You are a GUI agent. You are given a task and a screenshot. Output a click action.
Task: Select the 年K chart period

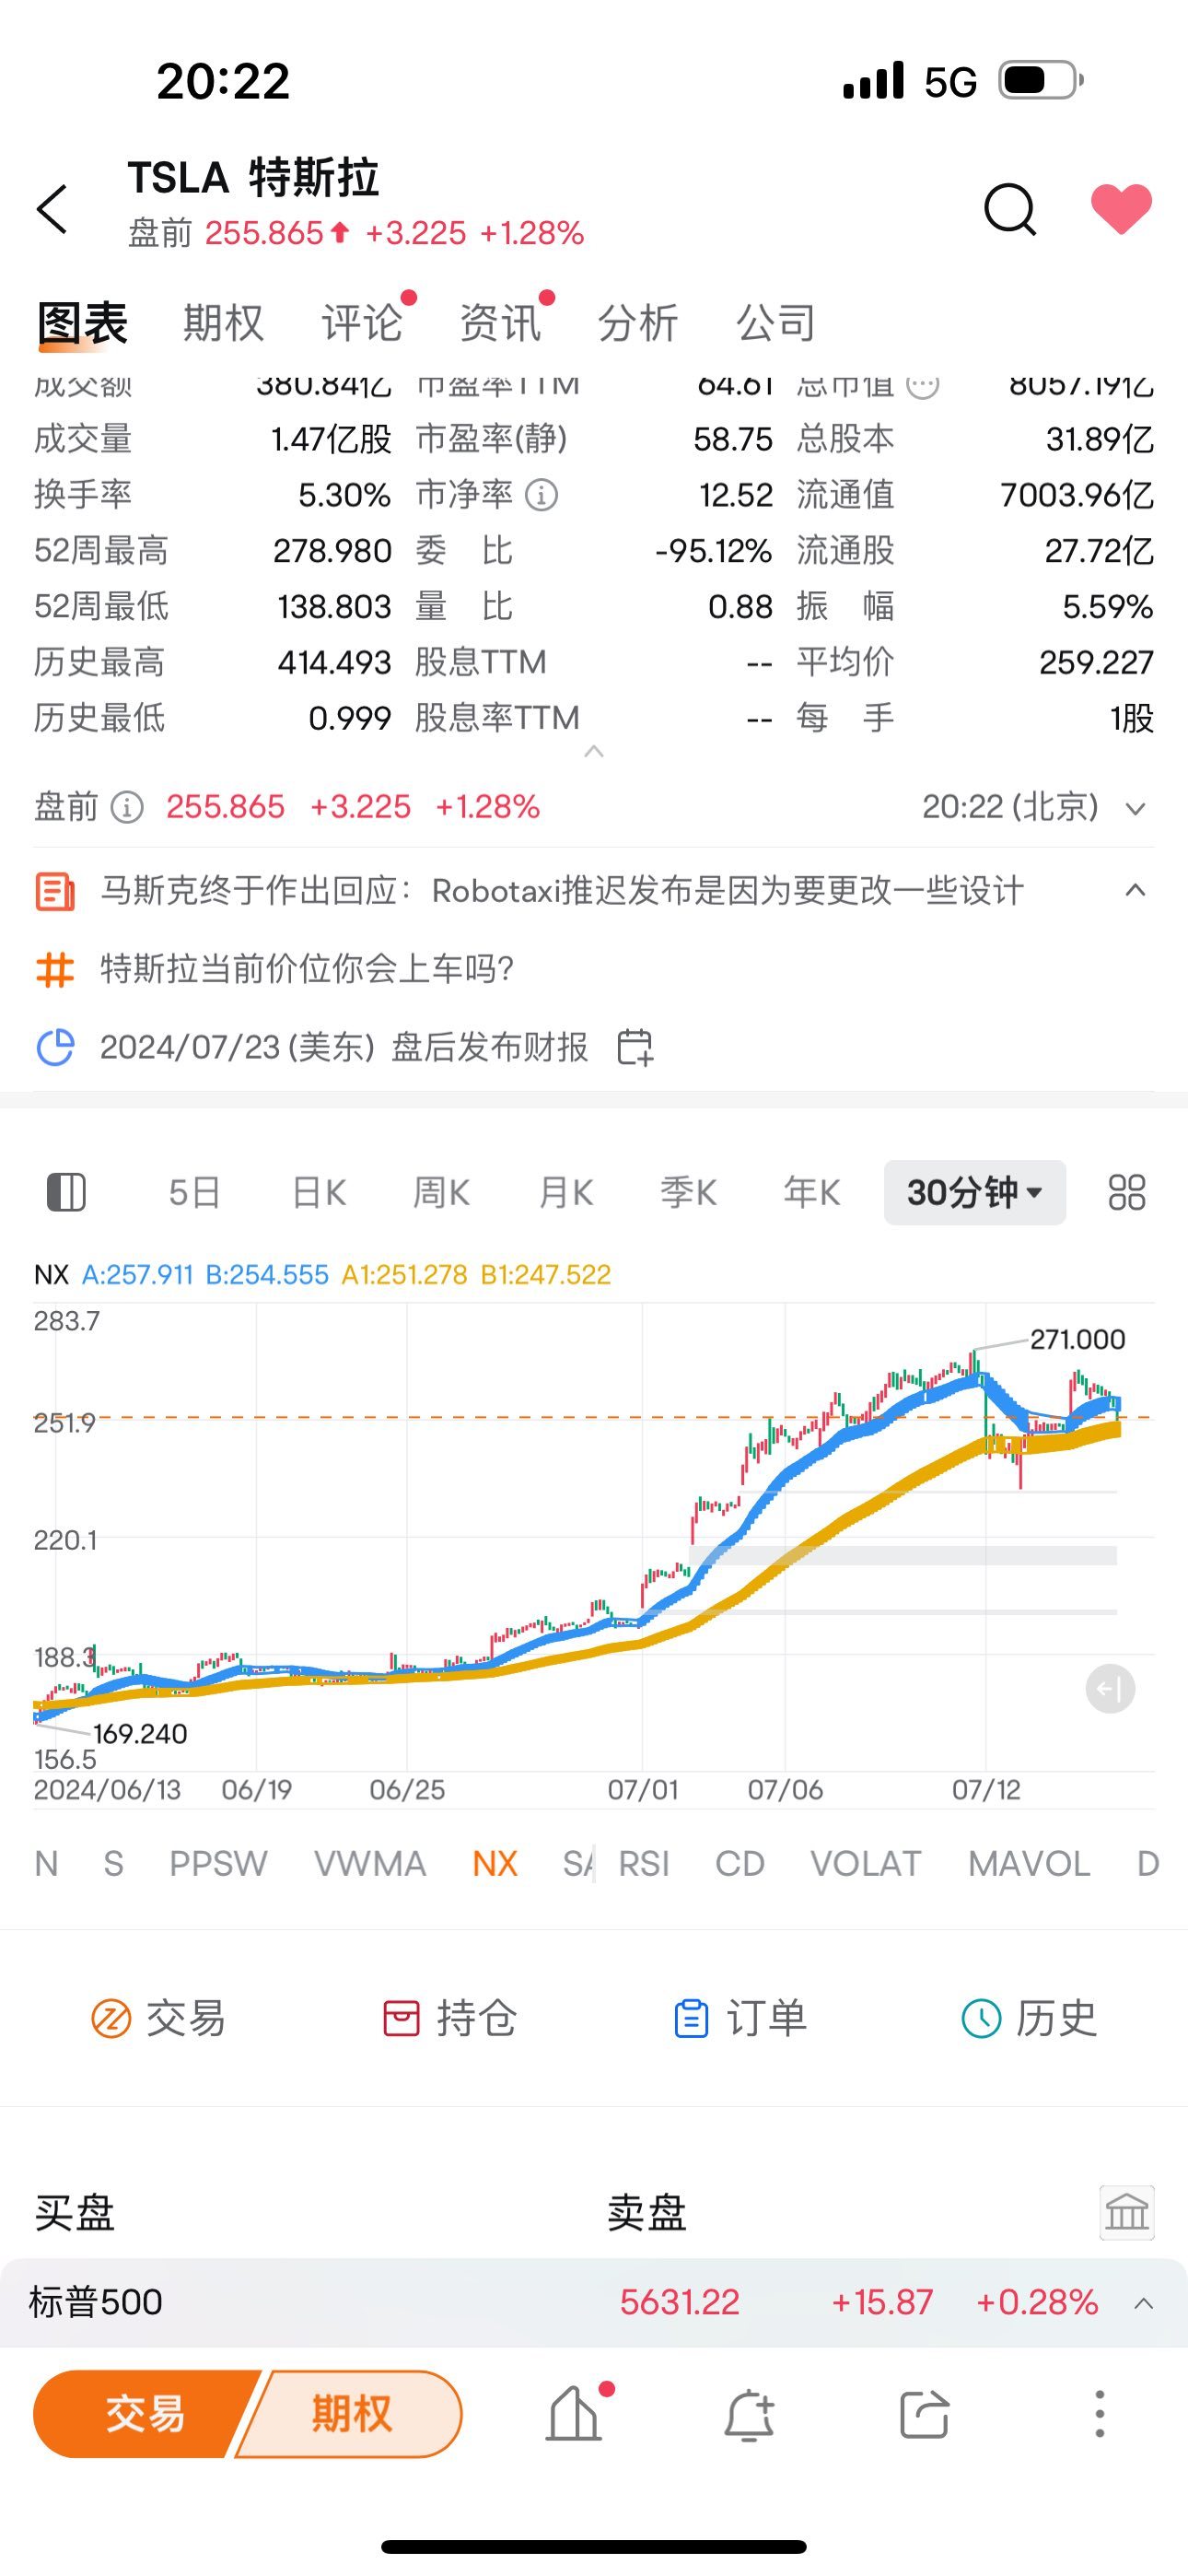click(812, 1192)
